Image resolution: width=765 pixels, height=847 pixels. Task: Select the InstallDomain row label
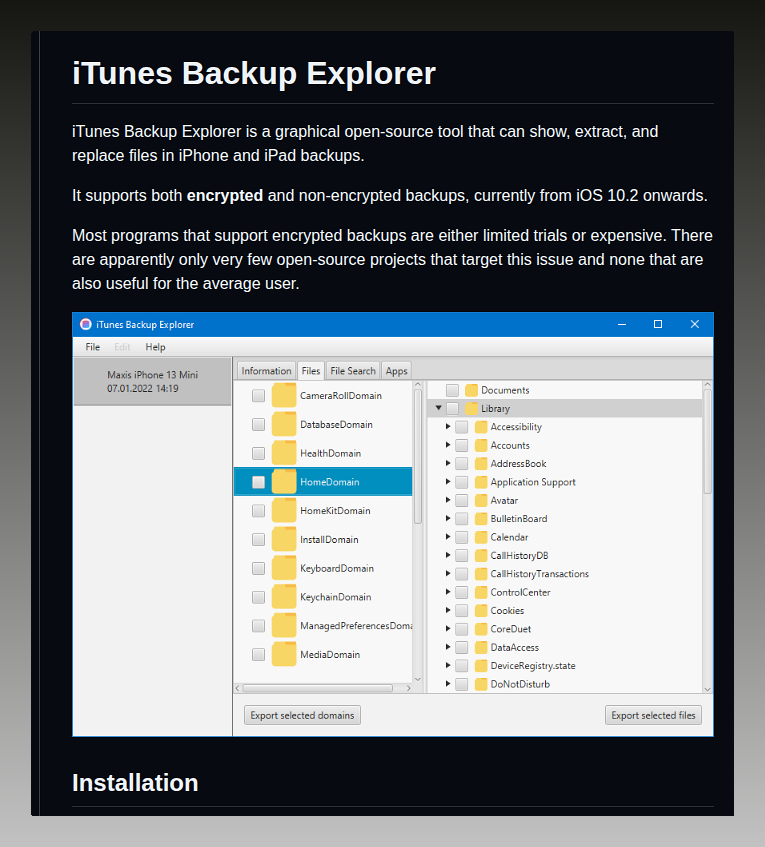pos(329,539)
